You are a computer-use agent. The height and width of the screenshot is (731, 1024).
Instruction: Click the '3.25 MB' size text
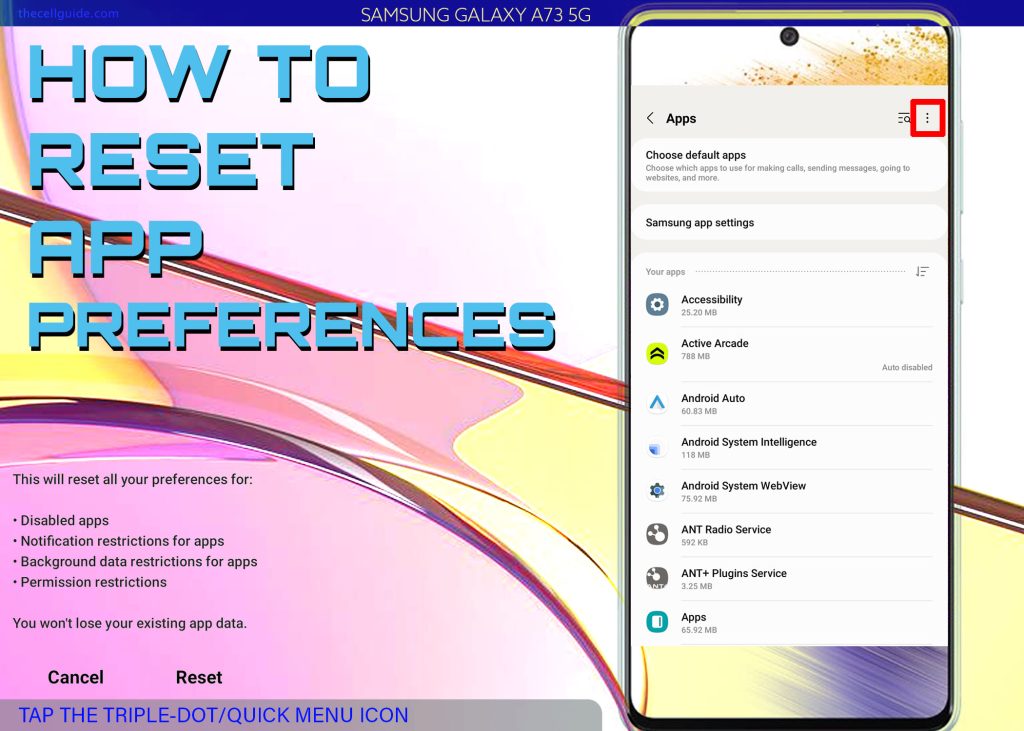click(x=697, y=586)
